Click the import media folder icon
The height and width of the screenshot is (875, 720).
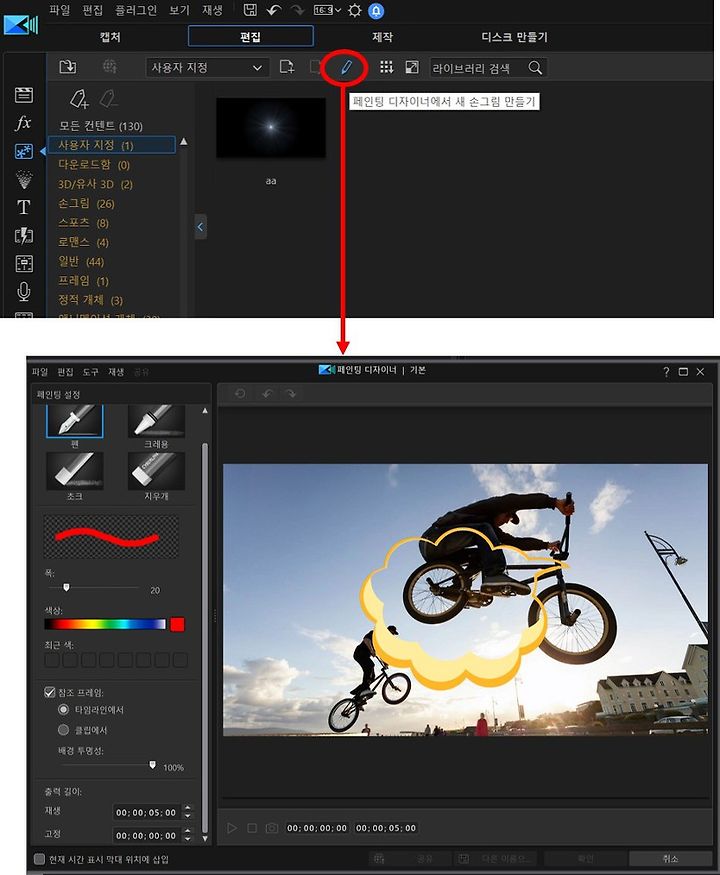point(68,67)
